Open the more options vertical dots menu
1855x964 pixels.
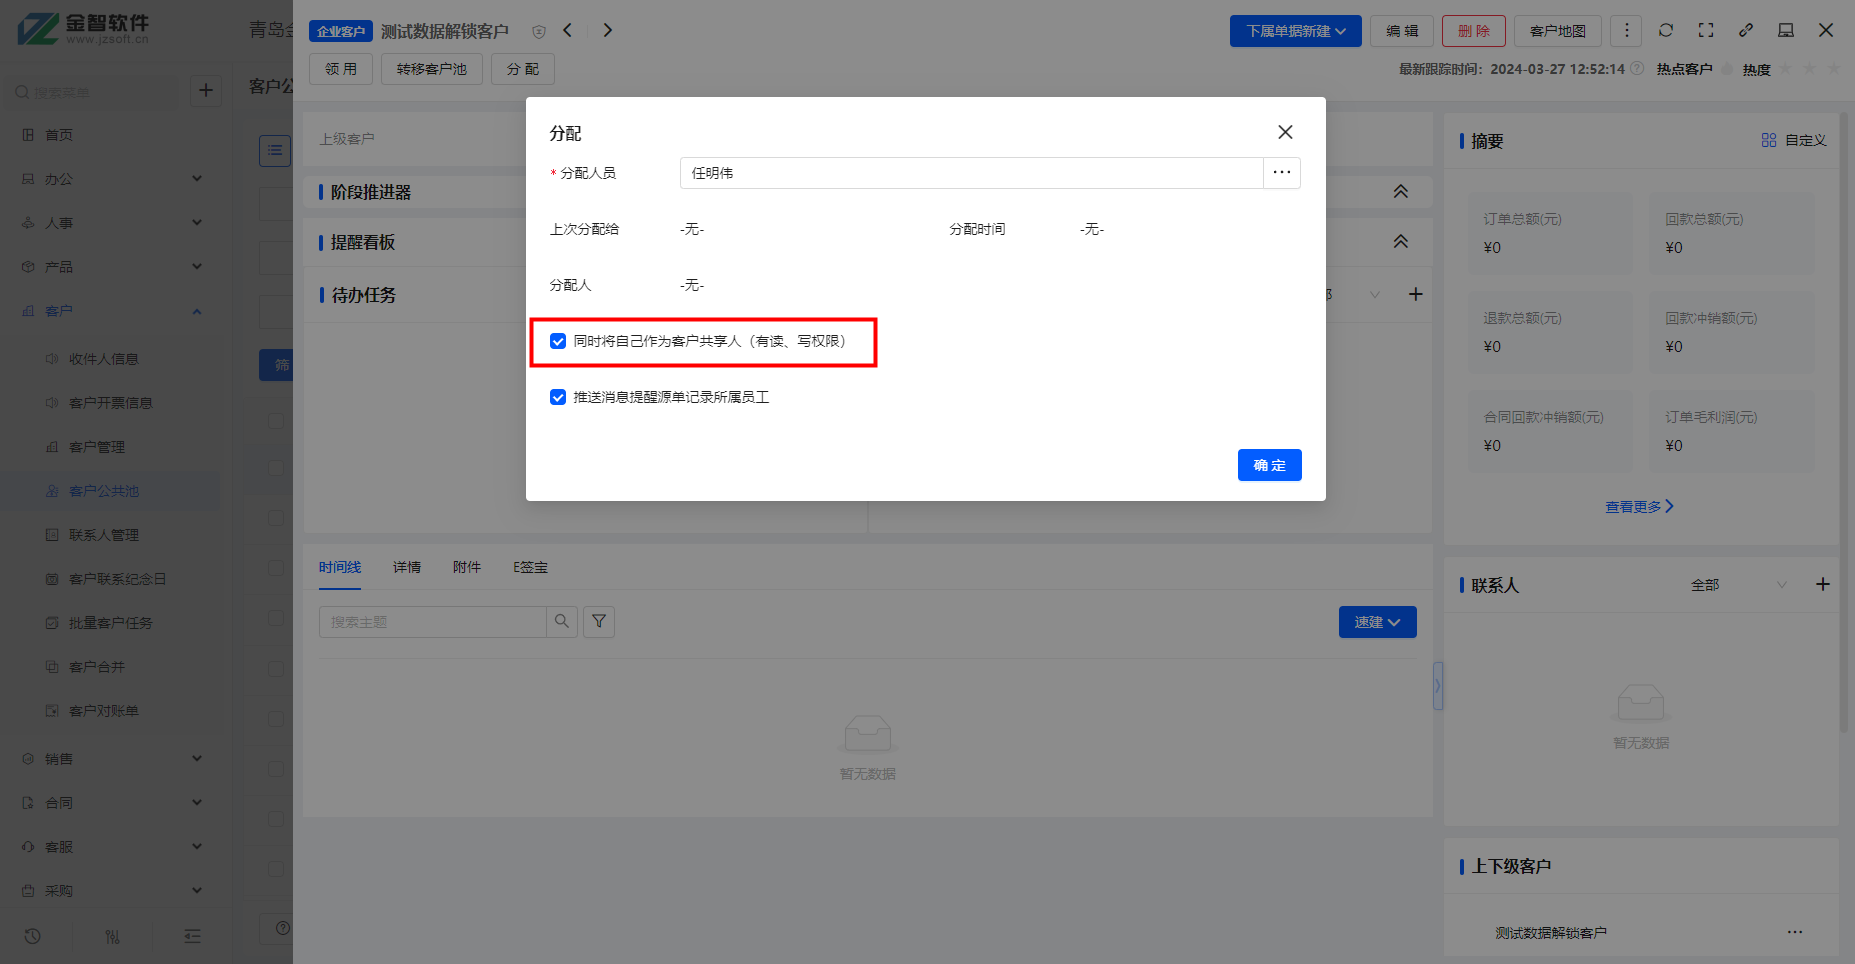tap(1627, 31)
